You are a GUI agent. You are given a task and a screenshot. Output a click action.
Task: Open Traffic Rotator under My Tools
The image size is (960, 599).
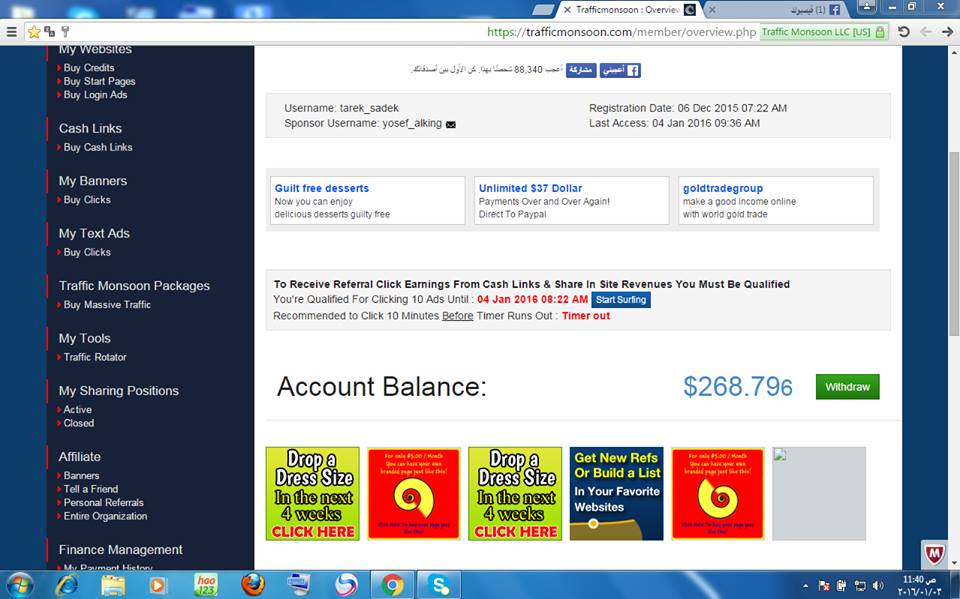(x=95, y=357)
